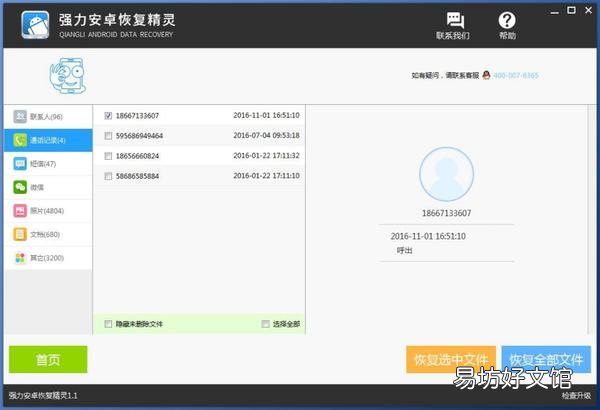Screen dimensions: 600x410
Task: Click the 18667133607 number under the avatar
Action: point(446,213)
